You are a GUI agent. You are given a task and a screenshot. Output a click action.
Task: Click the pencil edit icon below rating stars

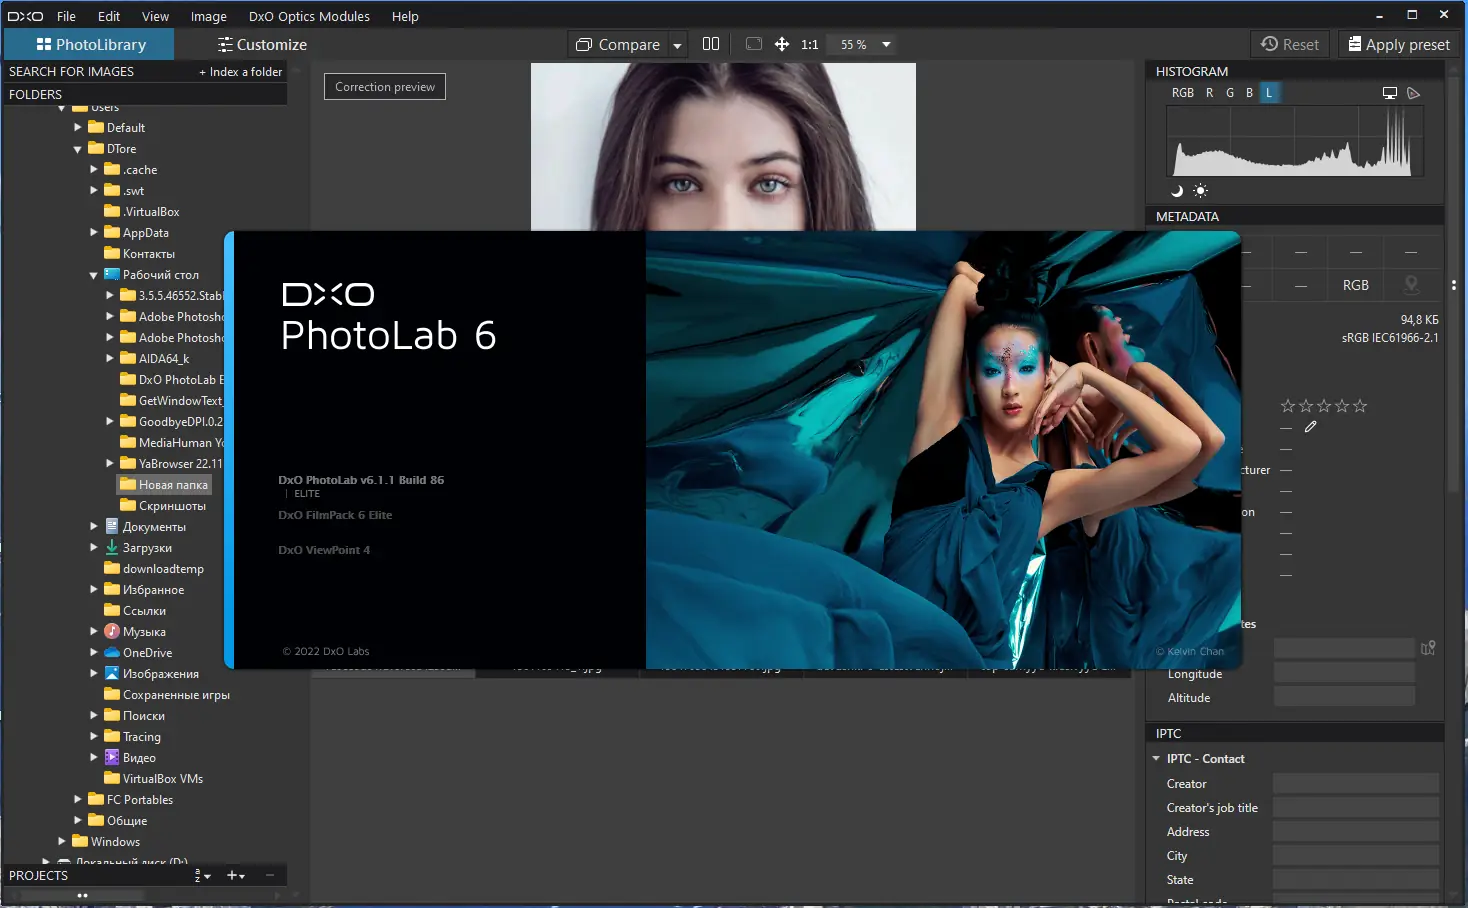click(x=1310, y=427)
